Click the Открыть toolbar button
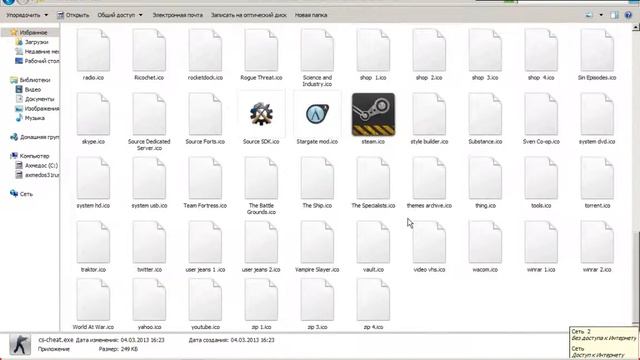This screenshot has width=640, height=360. tap(73, 15)
